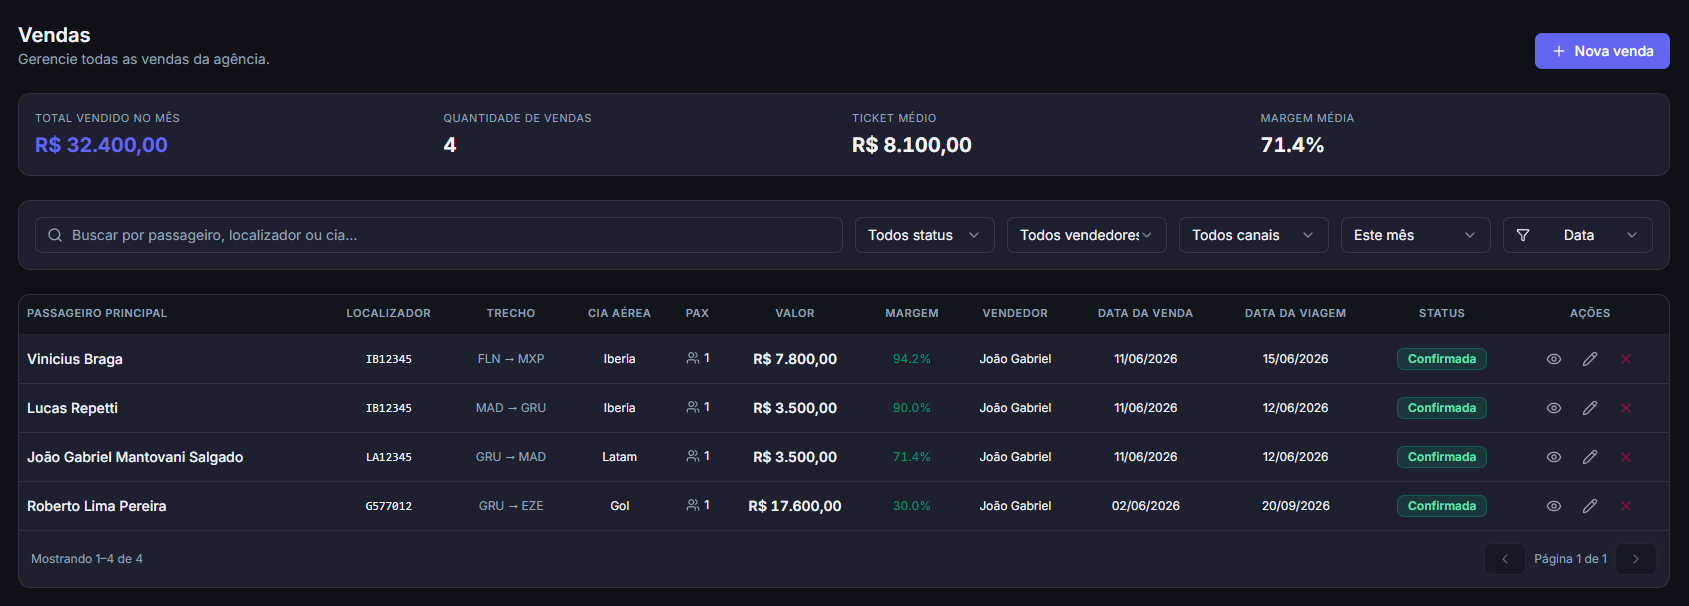This screenshot has width=1689, height=606.
Task: View João Gabriel Mantovani Salgado's sale details
Action: [x=1554, y=457]
